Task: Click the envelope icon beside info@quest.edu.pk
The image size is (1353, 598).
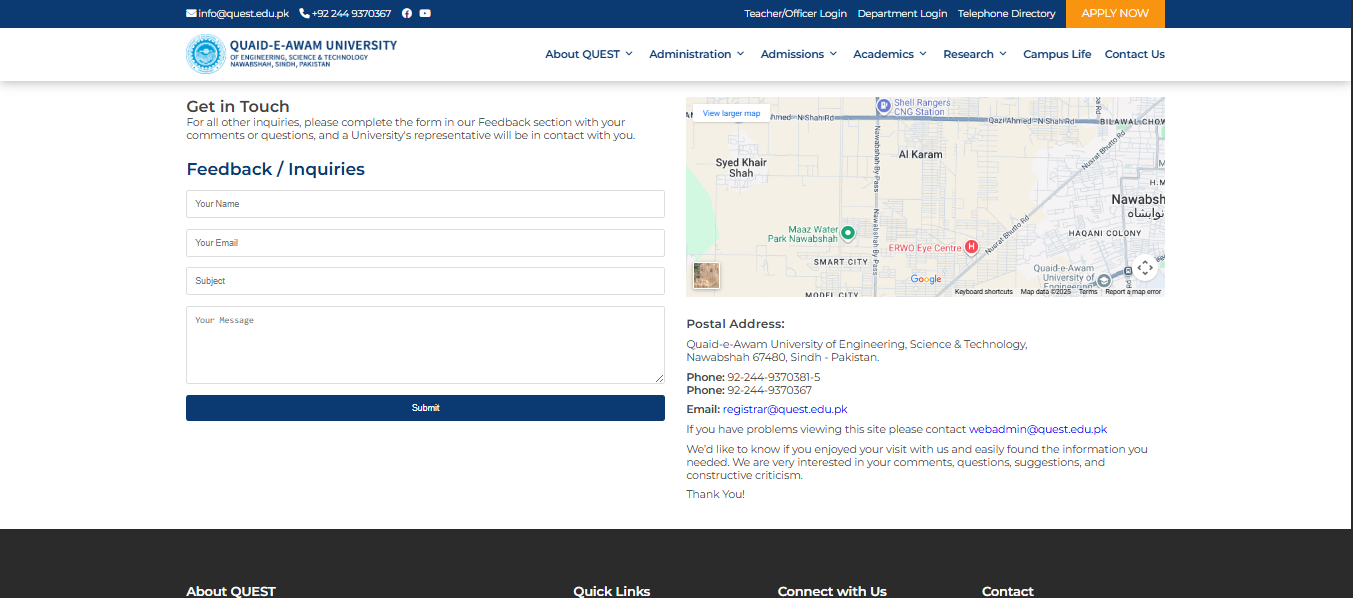Action: click(189, 13)
